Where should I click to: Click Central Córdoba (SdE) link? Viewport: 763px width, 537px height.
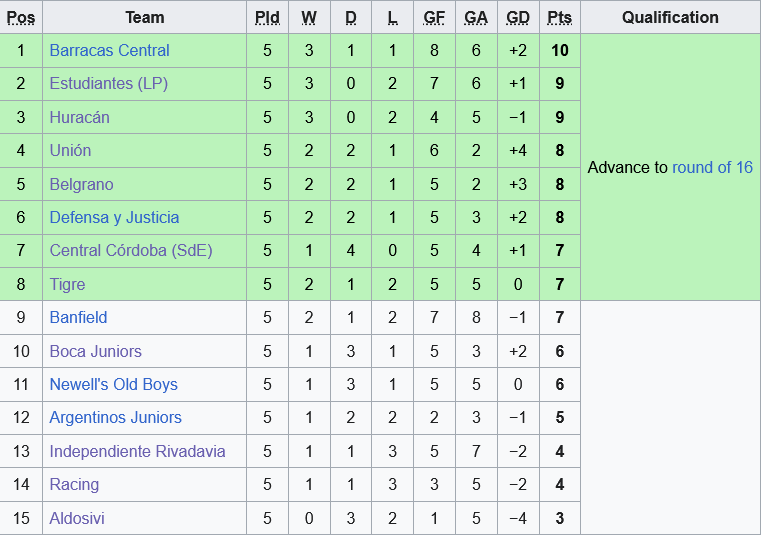[x=131, y=251]
